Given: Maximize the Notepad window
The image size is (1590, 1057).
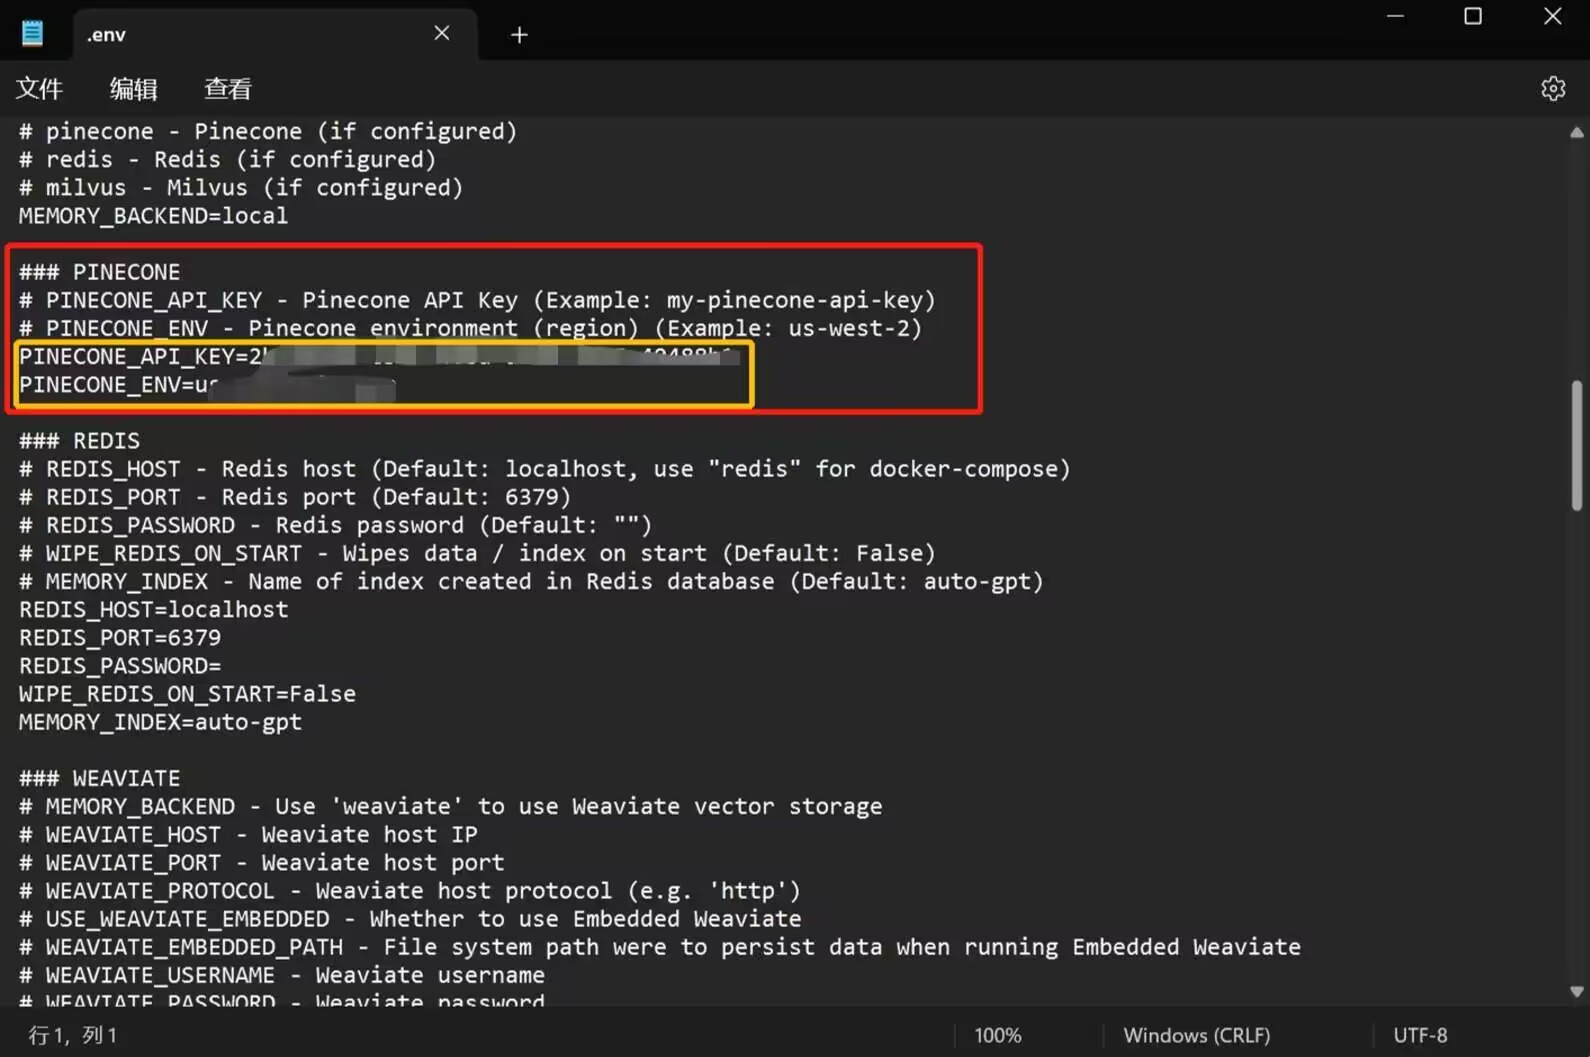Looking at the screenshot, I should [x=1473, y=16].
